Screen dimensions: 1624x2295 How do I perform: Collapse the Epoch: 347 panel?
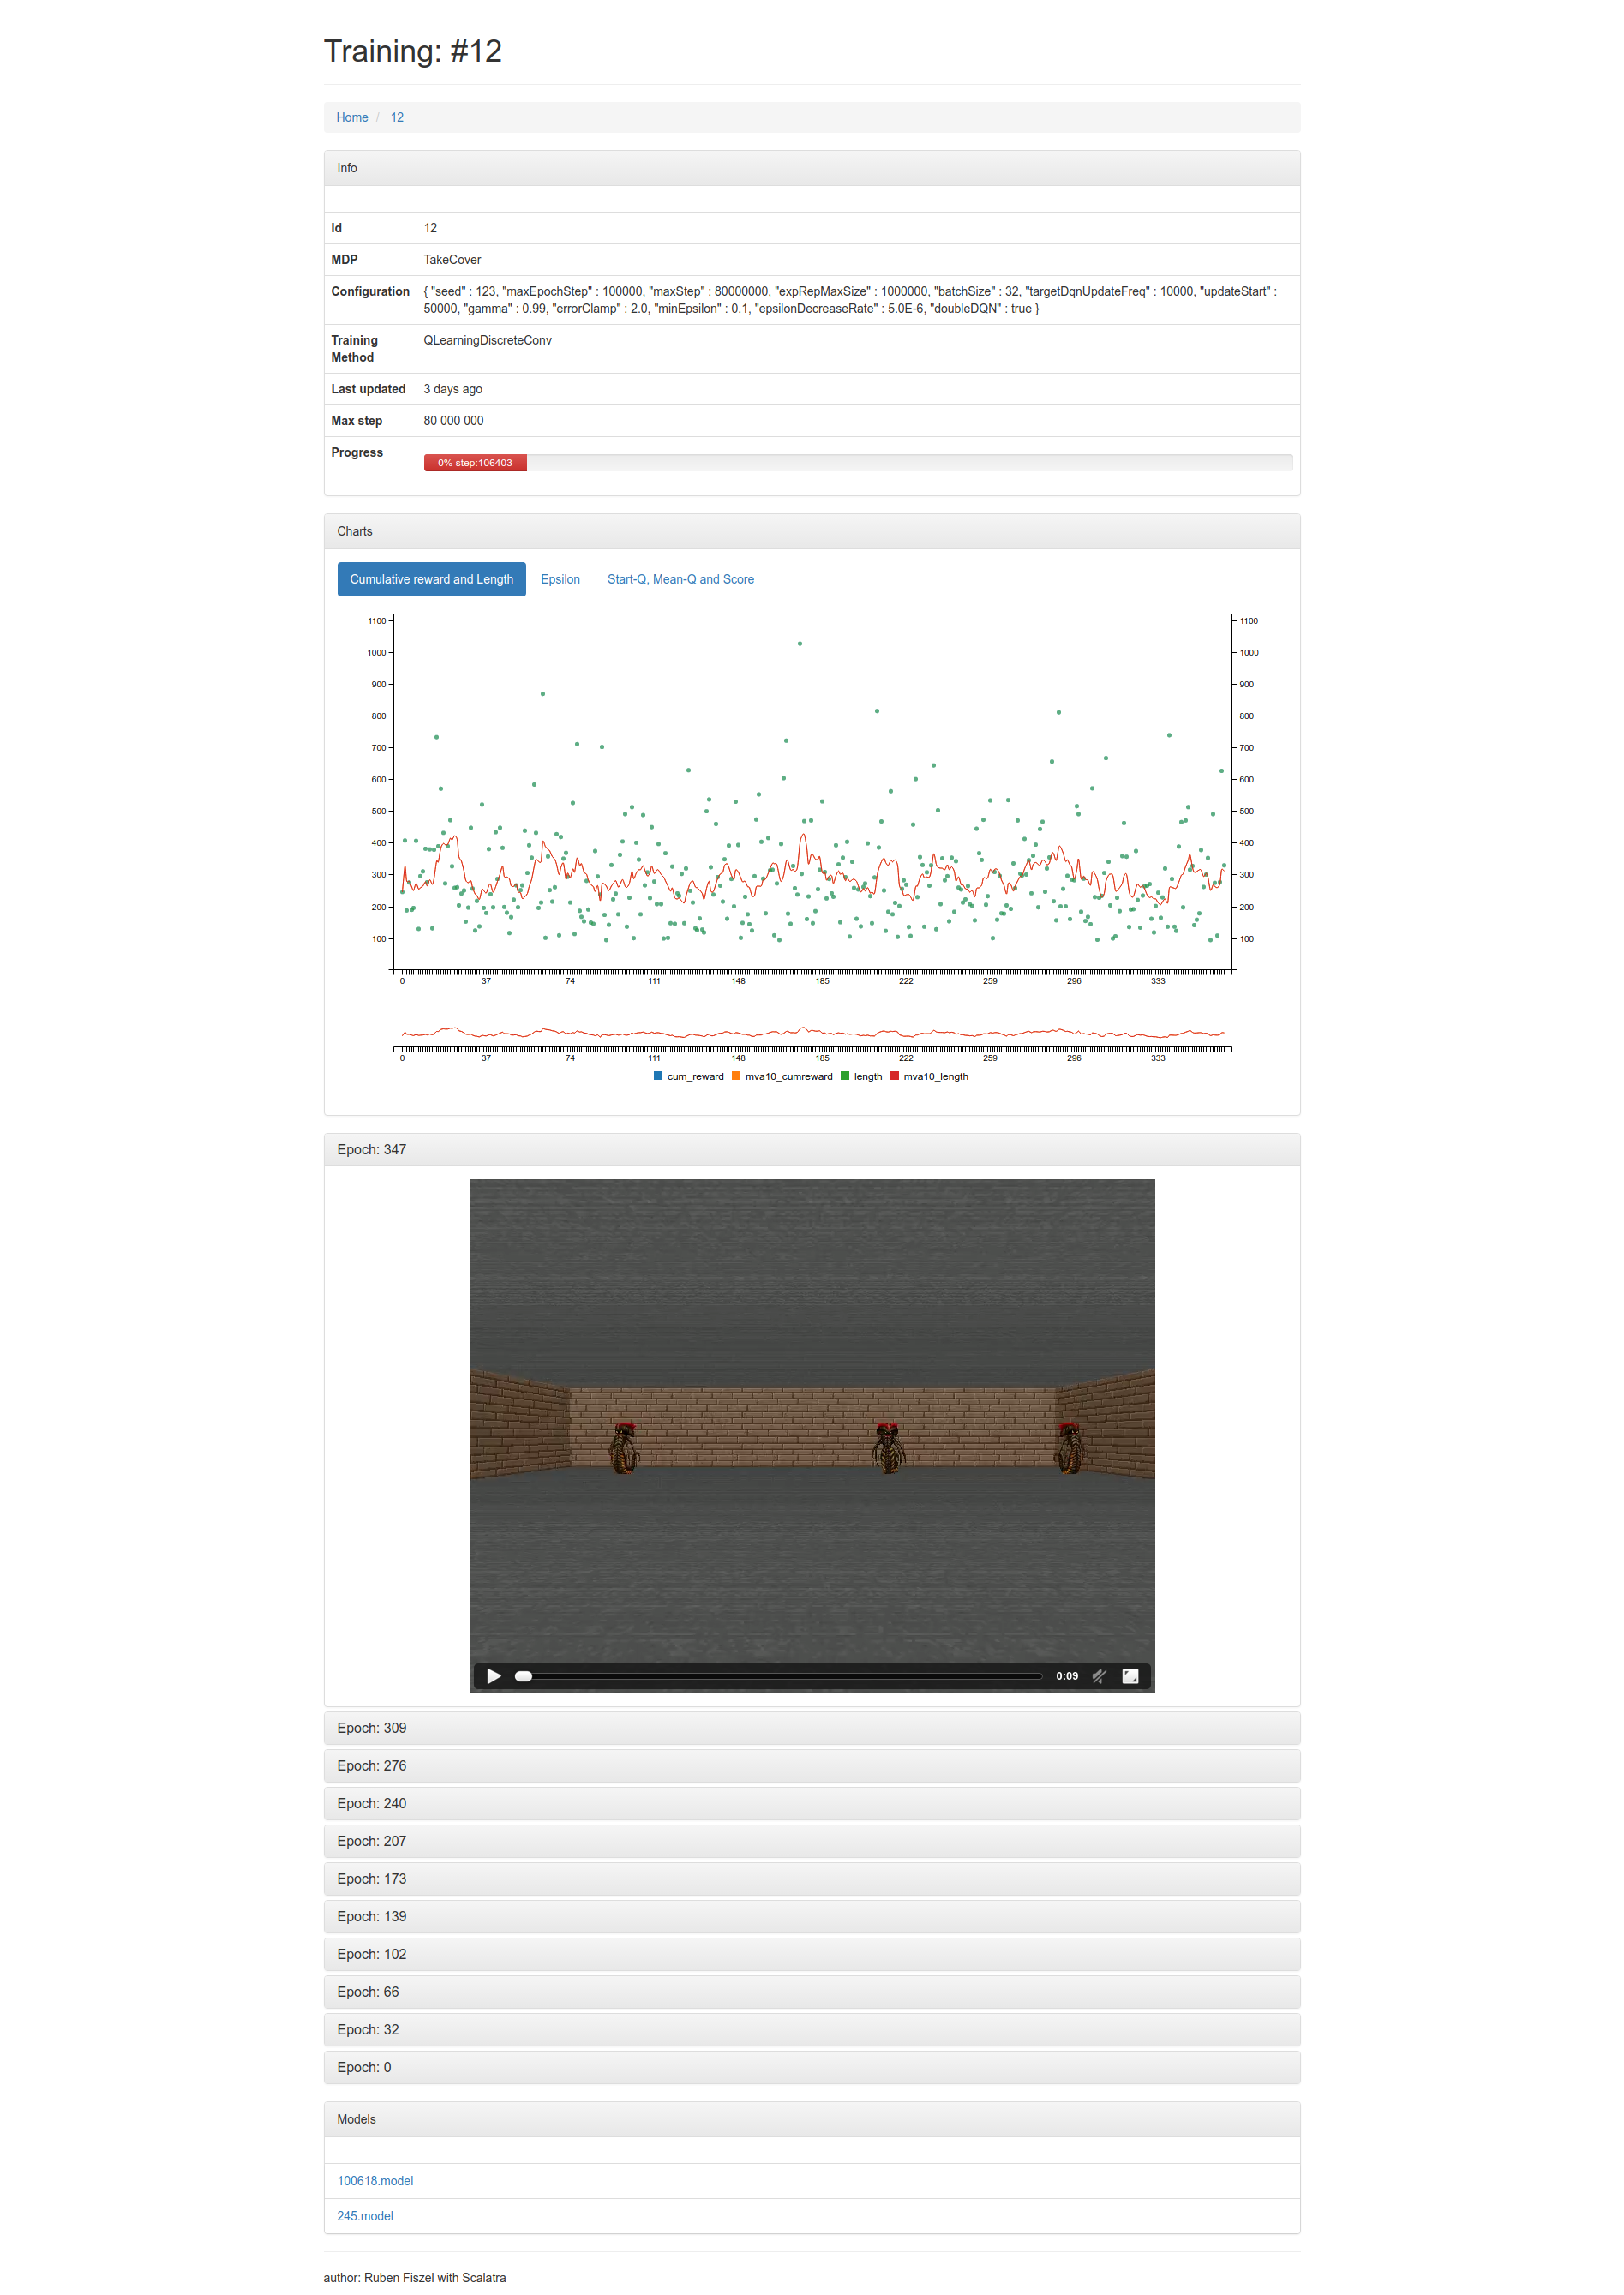(812, 1149)
